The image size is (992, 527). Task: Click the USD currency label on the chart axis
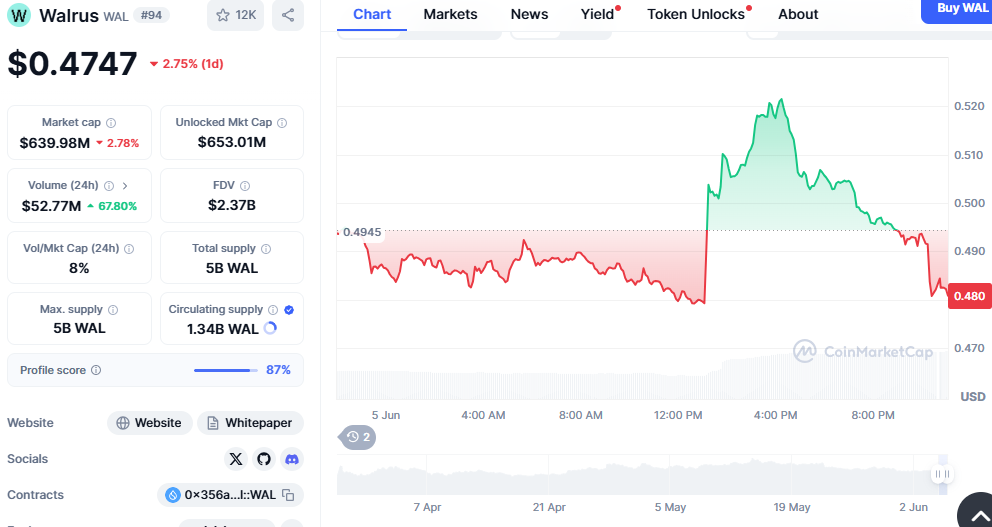click(972, 397)
